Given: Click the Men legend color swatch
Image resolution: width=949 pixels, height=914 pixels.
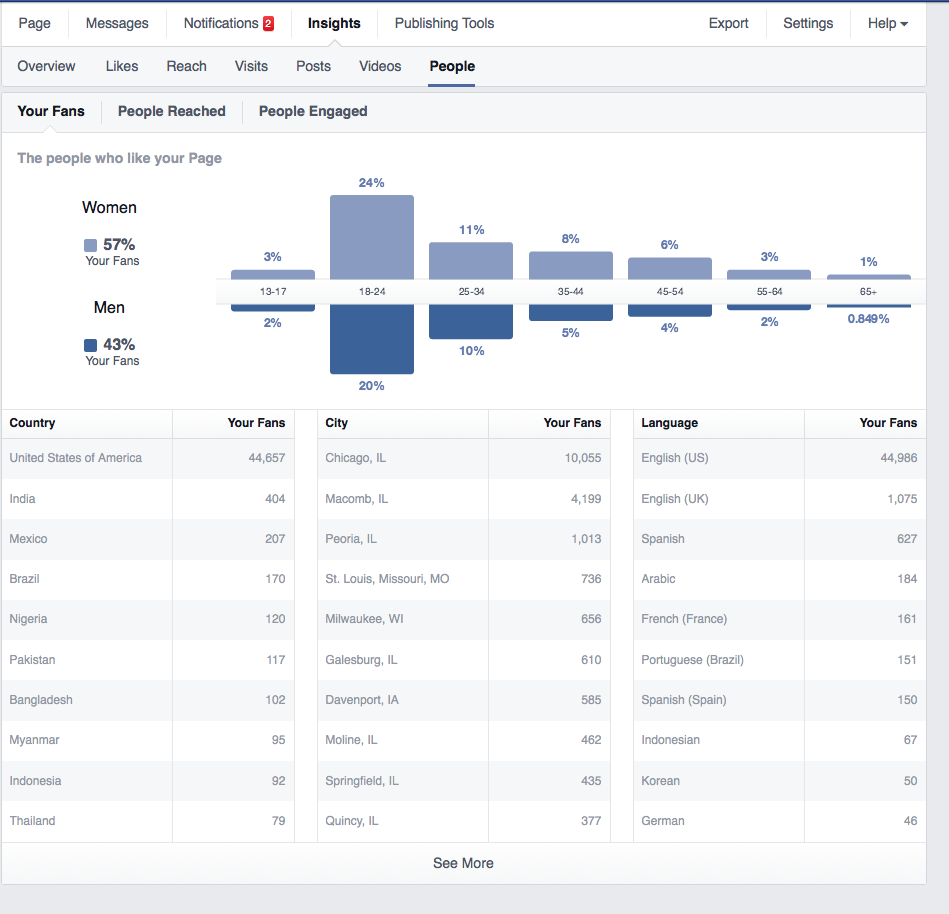Looking at the screenshot, I should 91,345.
